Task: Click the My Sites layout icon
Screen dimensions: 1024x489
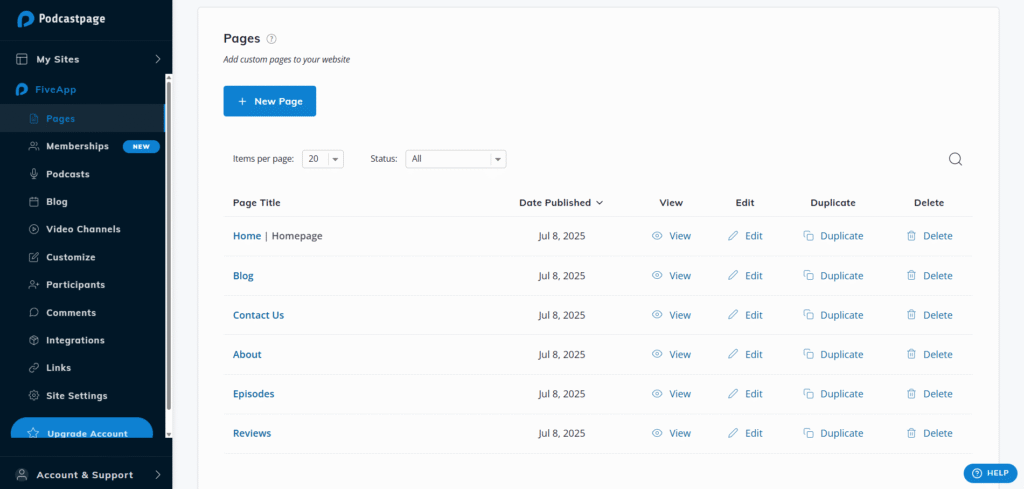Action: (x=22, y=59)
